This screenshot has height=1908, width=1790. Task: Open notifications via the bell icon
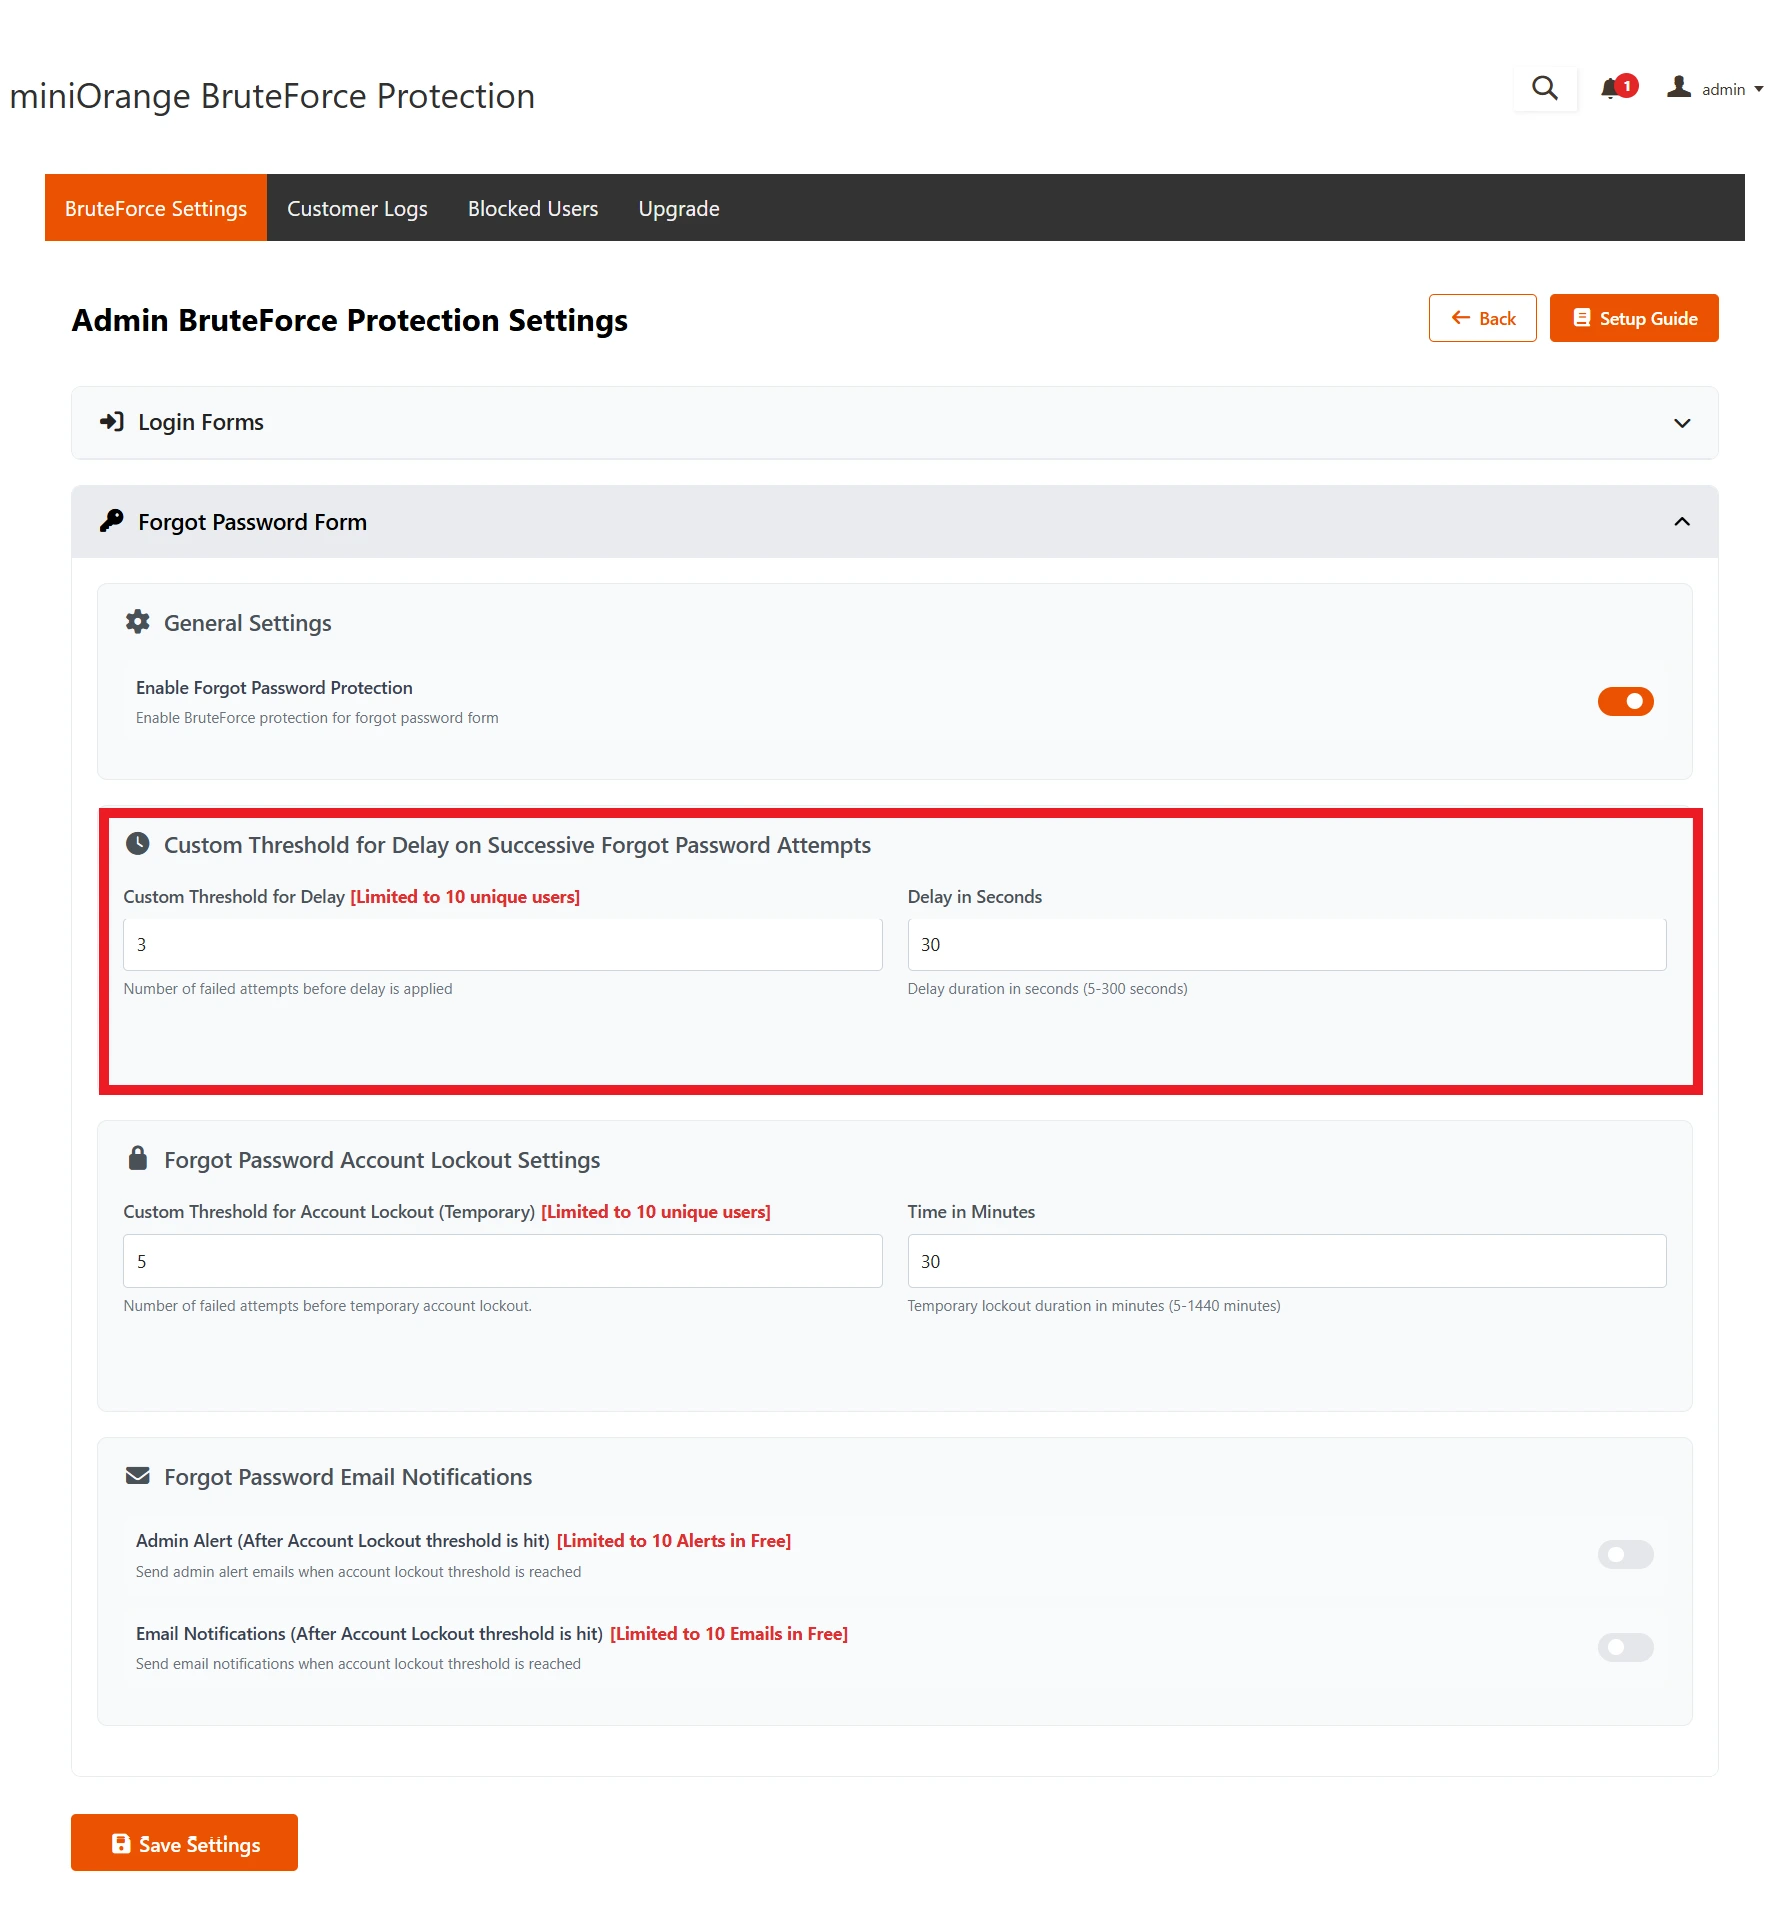coord(1611,90)
